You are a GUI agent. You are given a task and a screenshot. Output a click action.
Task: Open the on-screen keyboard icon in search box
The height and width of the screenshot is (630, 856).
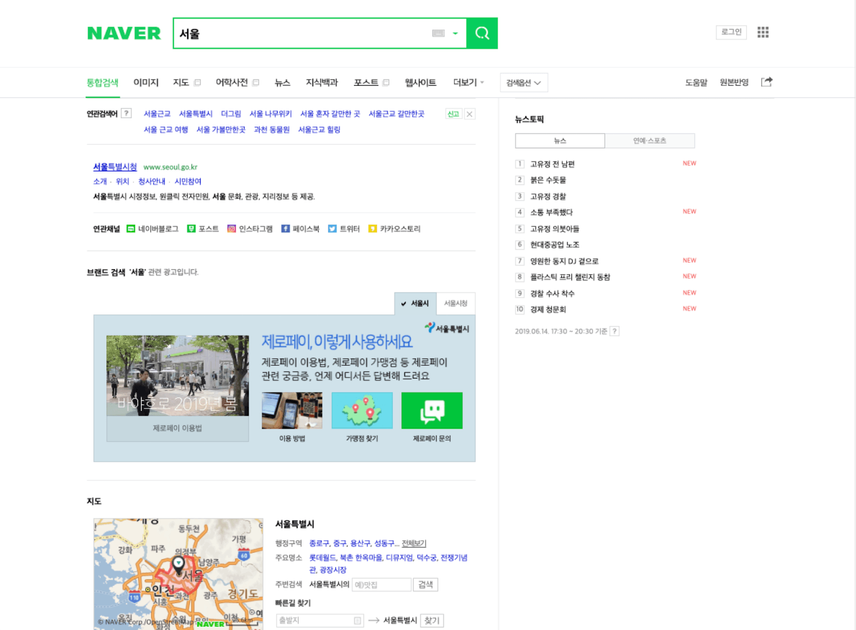point(438,33)
